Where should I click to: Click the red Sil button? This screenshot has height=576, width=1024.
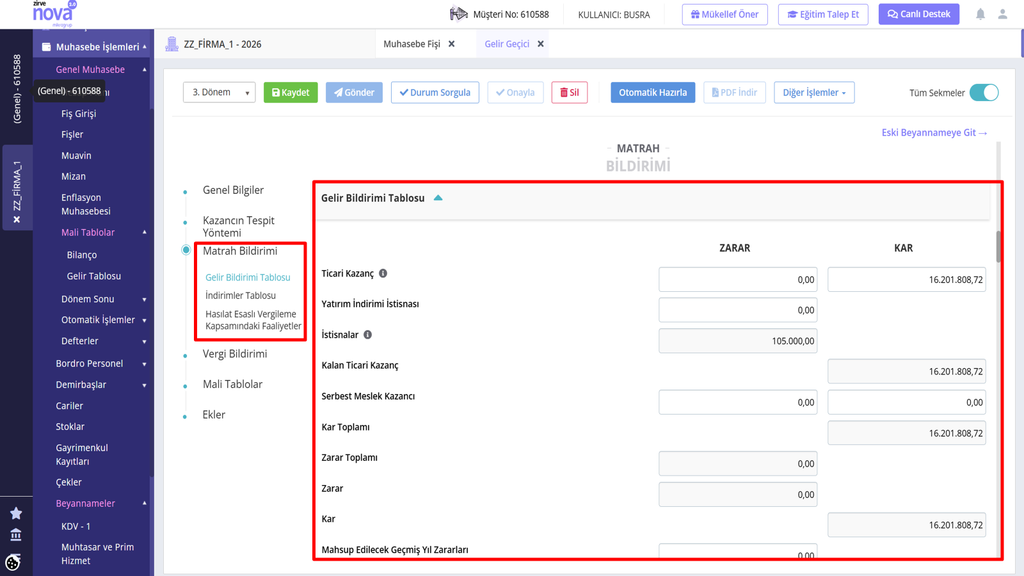click(x=569, y=93)
